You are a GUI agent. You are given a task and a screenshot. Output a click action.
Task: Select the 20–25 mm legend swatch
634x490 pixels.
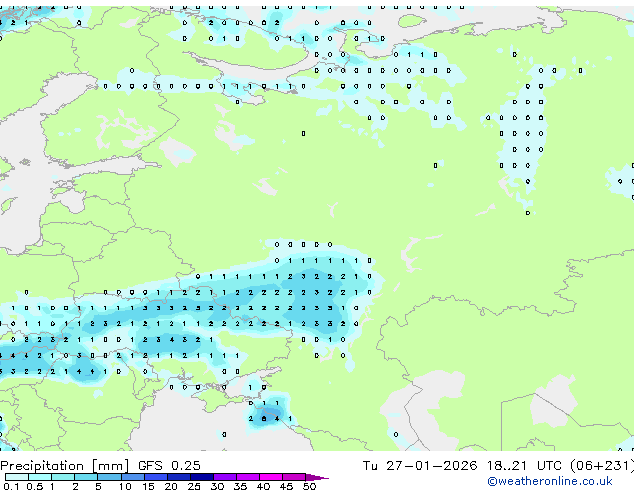pos(179,477)
